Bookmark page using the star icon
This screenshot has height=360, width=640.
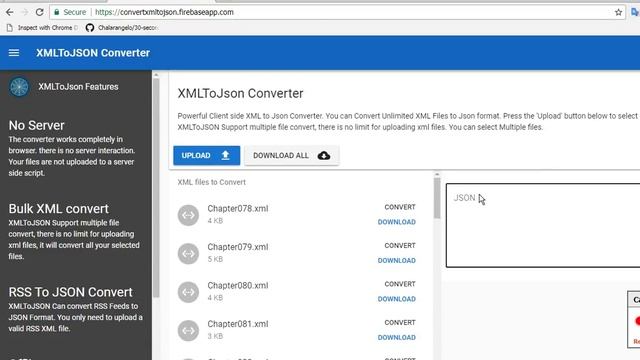point(618,12)
